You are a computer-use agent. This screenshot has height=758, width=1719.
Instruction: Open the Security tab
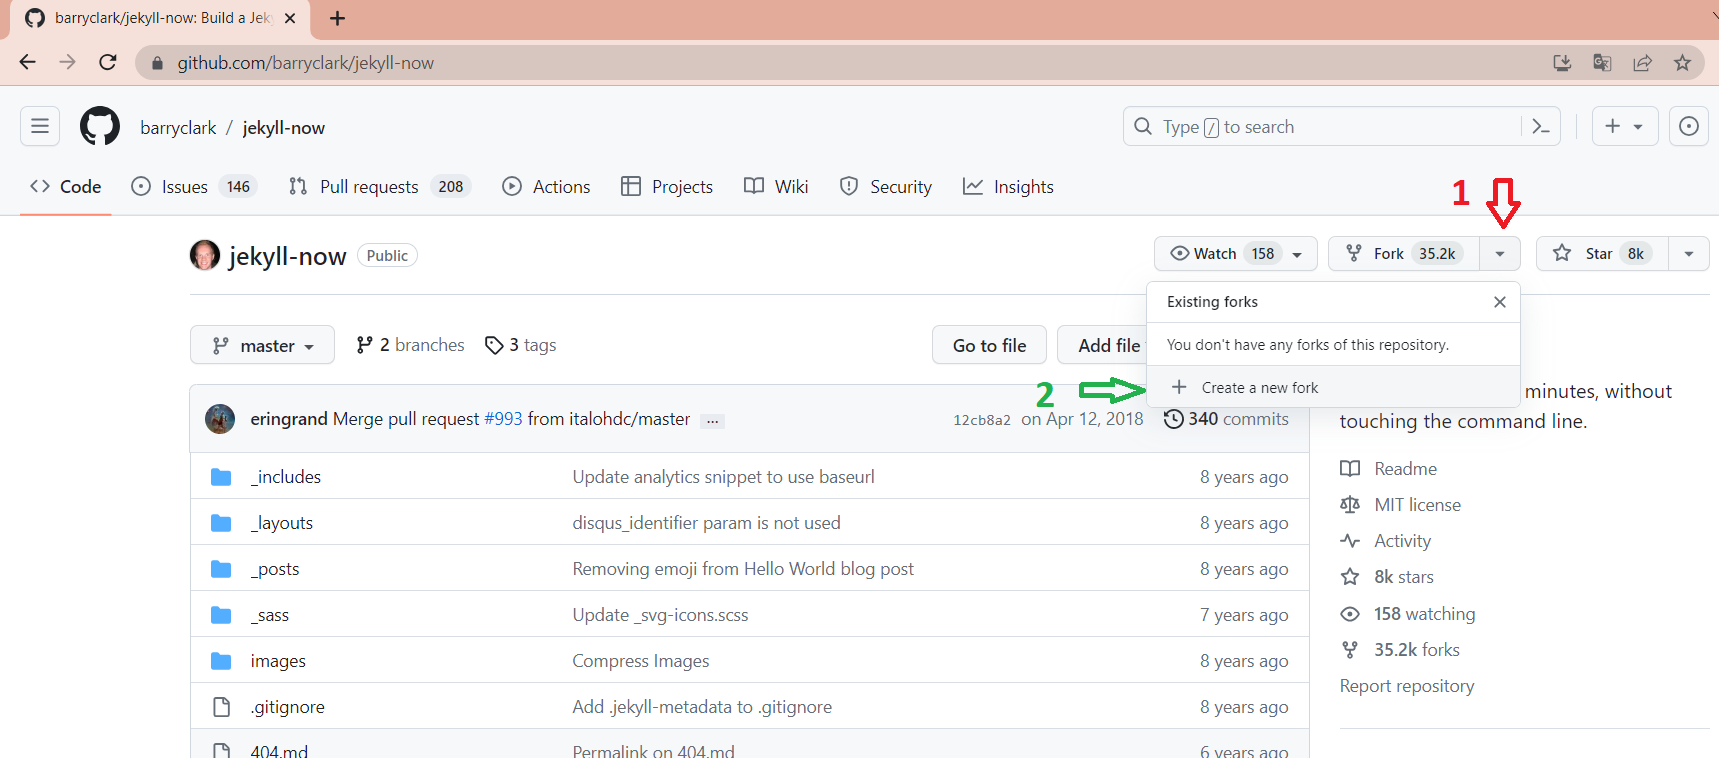tap(886, 186)
